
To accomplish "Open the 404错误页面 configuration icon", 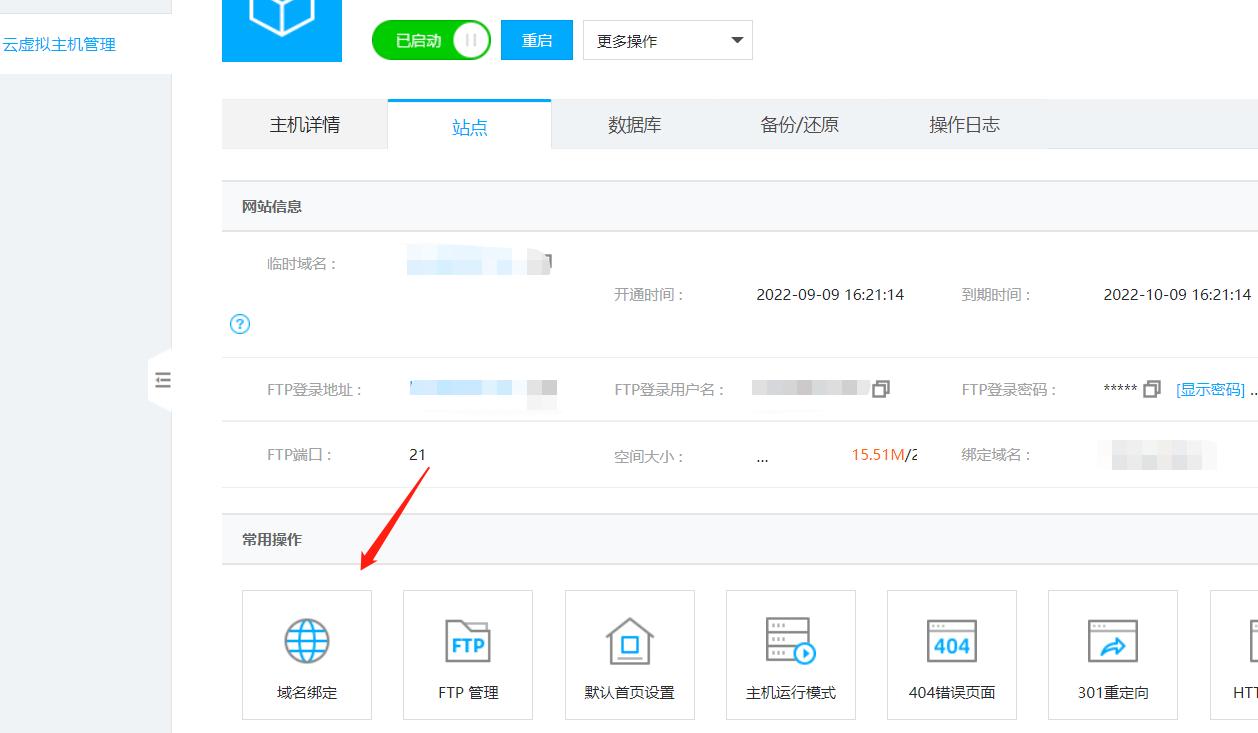I will 951,654.
